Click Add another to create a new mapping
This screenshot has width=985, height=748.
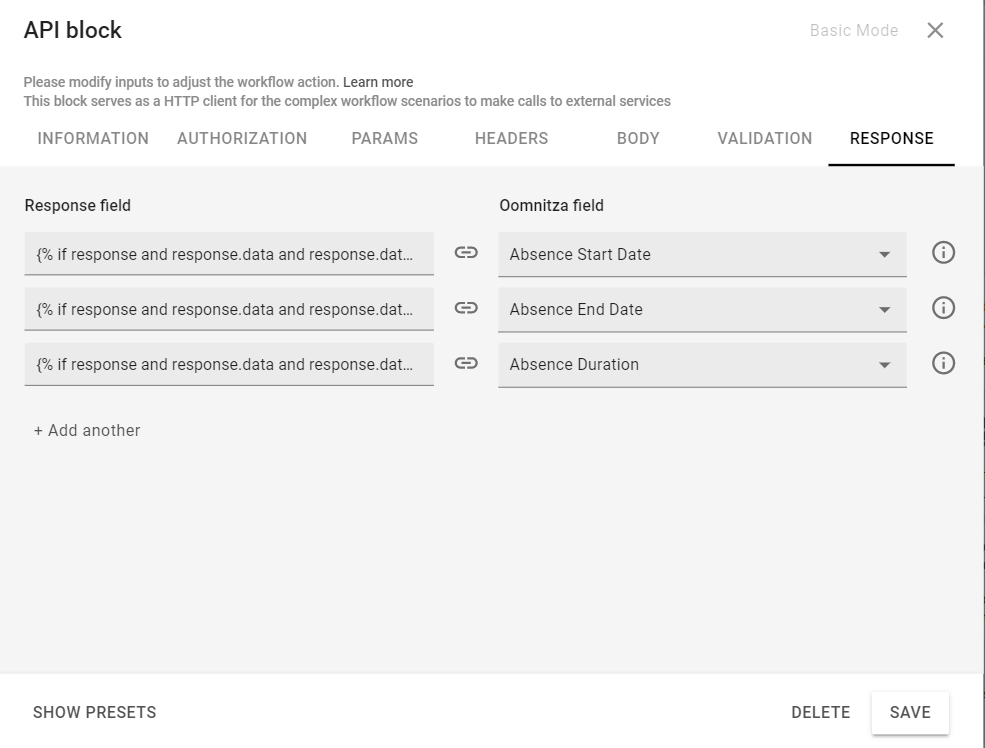tap(87, 430)
